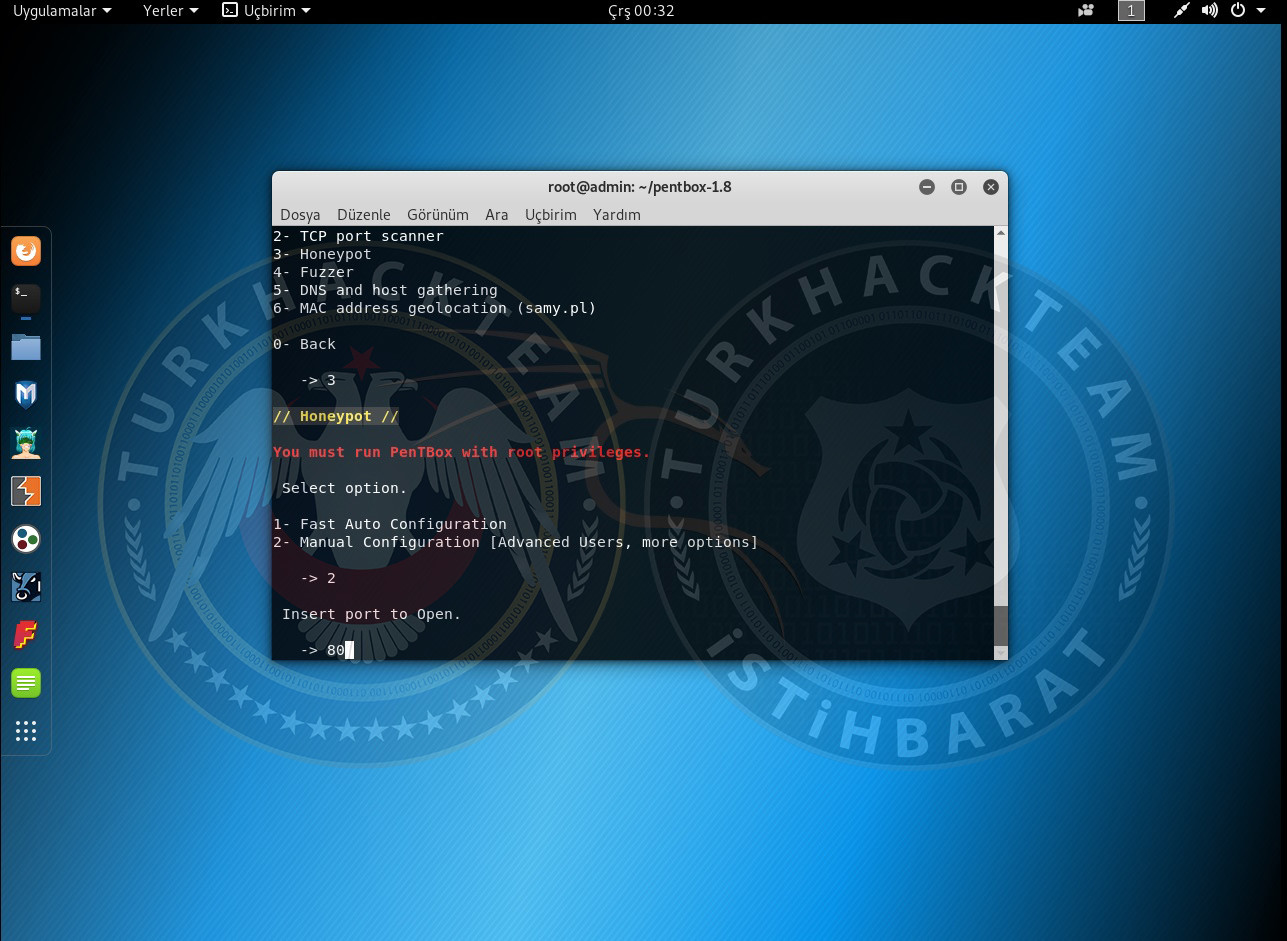Launch Metasploit from the dock
Image resolution: width=1287 pixels, height=941 pixels.
coord(26,395)
